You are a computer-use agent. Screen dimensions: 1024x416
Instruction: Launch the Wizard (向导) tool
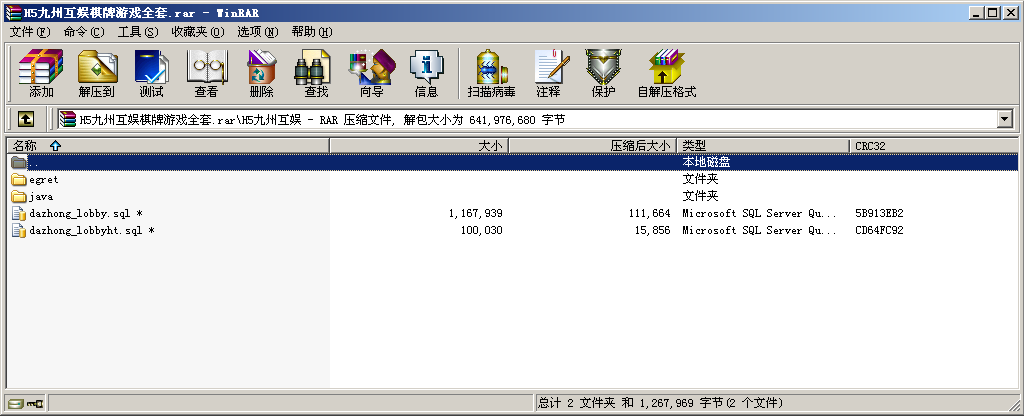(371, 74)
